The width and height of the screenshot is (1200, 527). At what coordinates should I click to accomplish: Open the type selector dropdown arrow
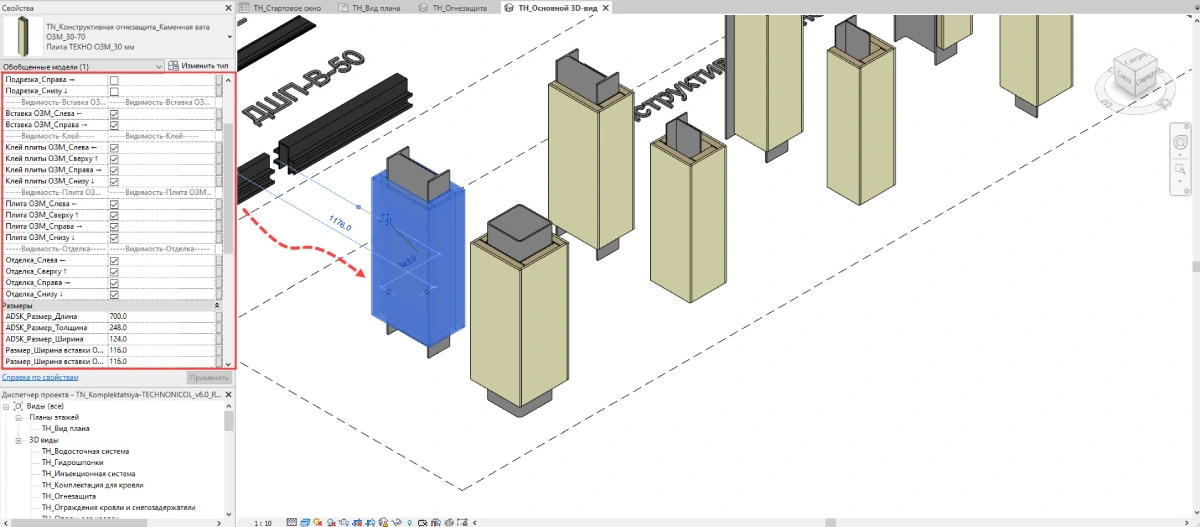coord(228,36)
